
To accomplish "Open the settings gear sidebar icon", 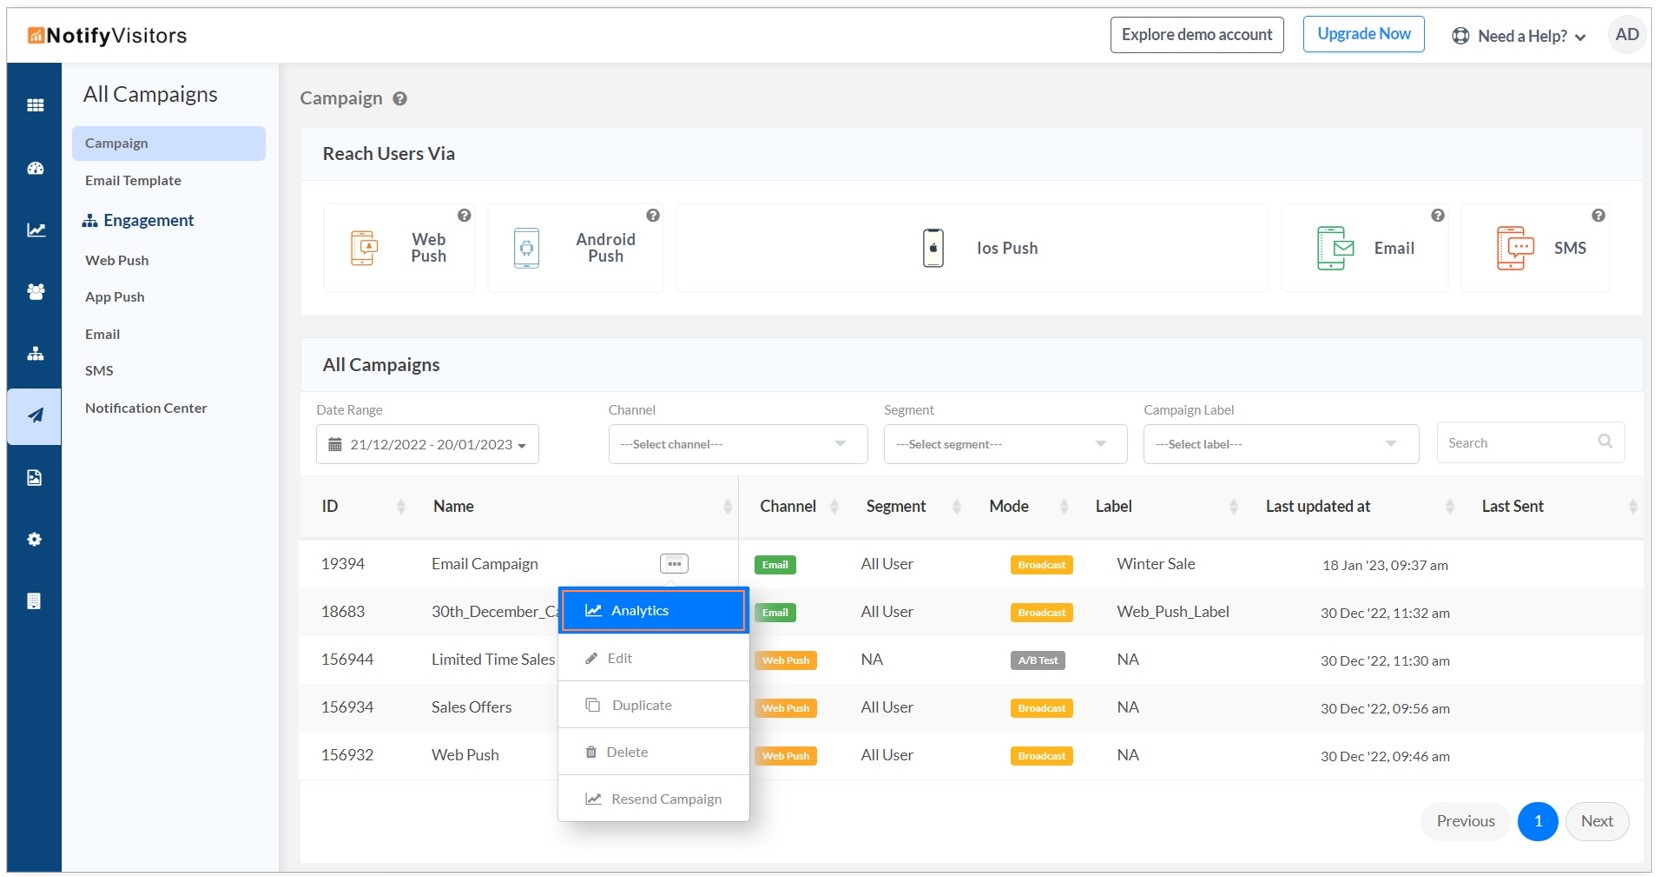I will tap(35, 539).
